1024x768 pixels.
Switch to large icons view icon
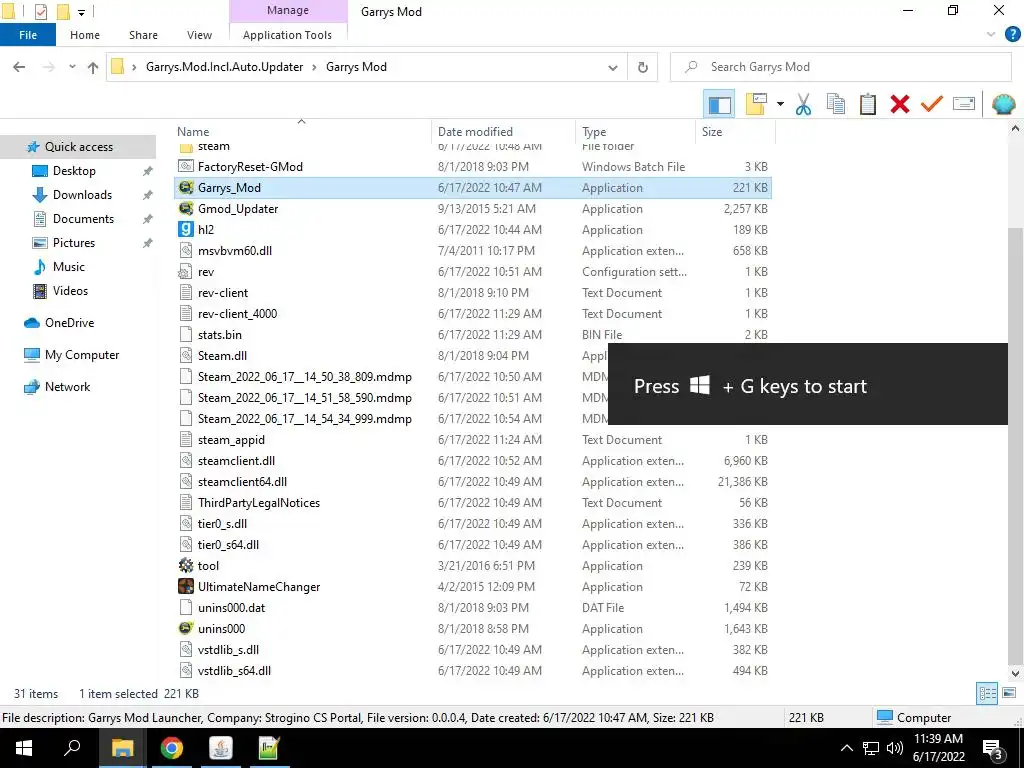(x=1009, y=694)
